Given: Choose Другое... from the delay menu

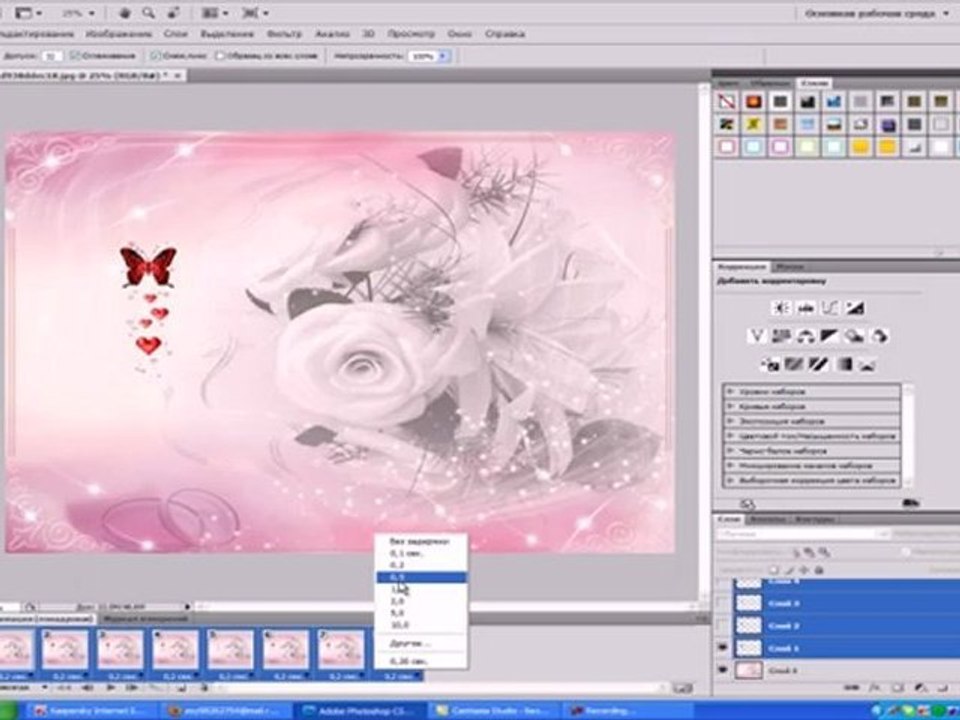Looking at the screenshot, I should click(421, 643).
